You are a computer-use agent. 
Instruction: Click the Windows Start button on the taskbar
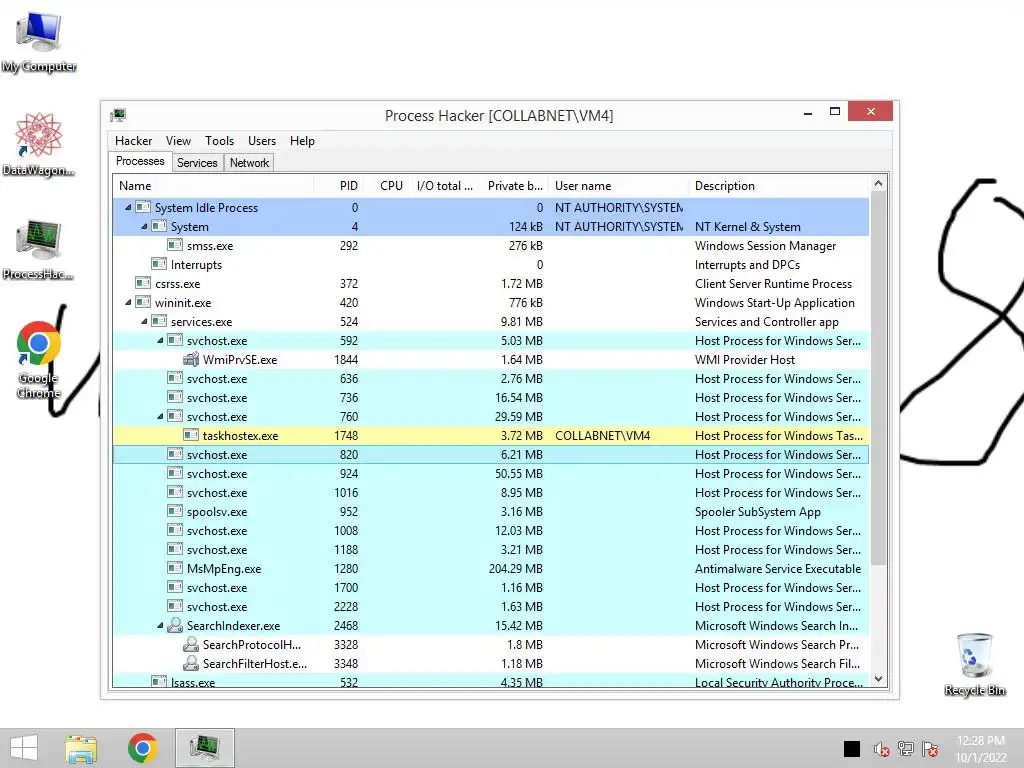pos(24,748)
